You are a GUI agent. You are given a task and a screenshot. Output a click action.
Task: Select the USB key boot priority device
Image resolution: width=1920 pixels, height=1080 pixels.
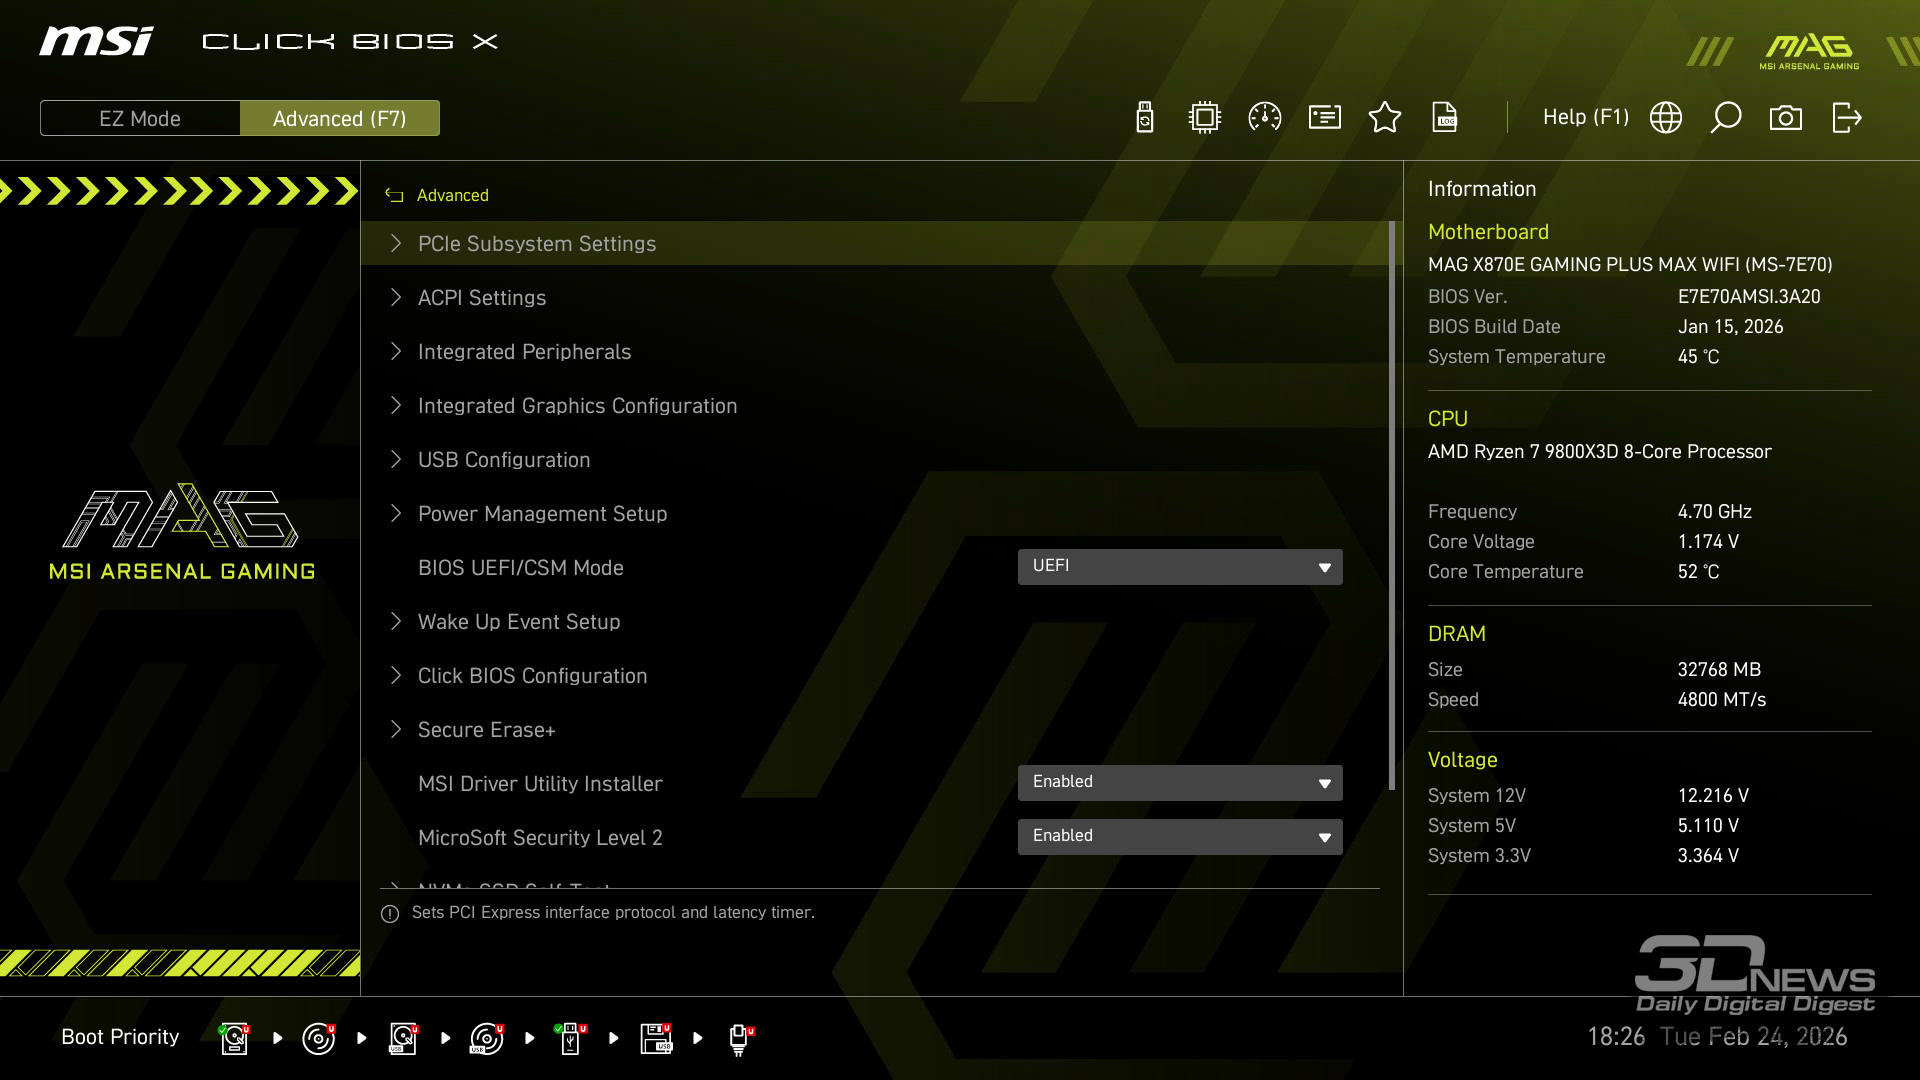click(570, 1038)
